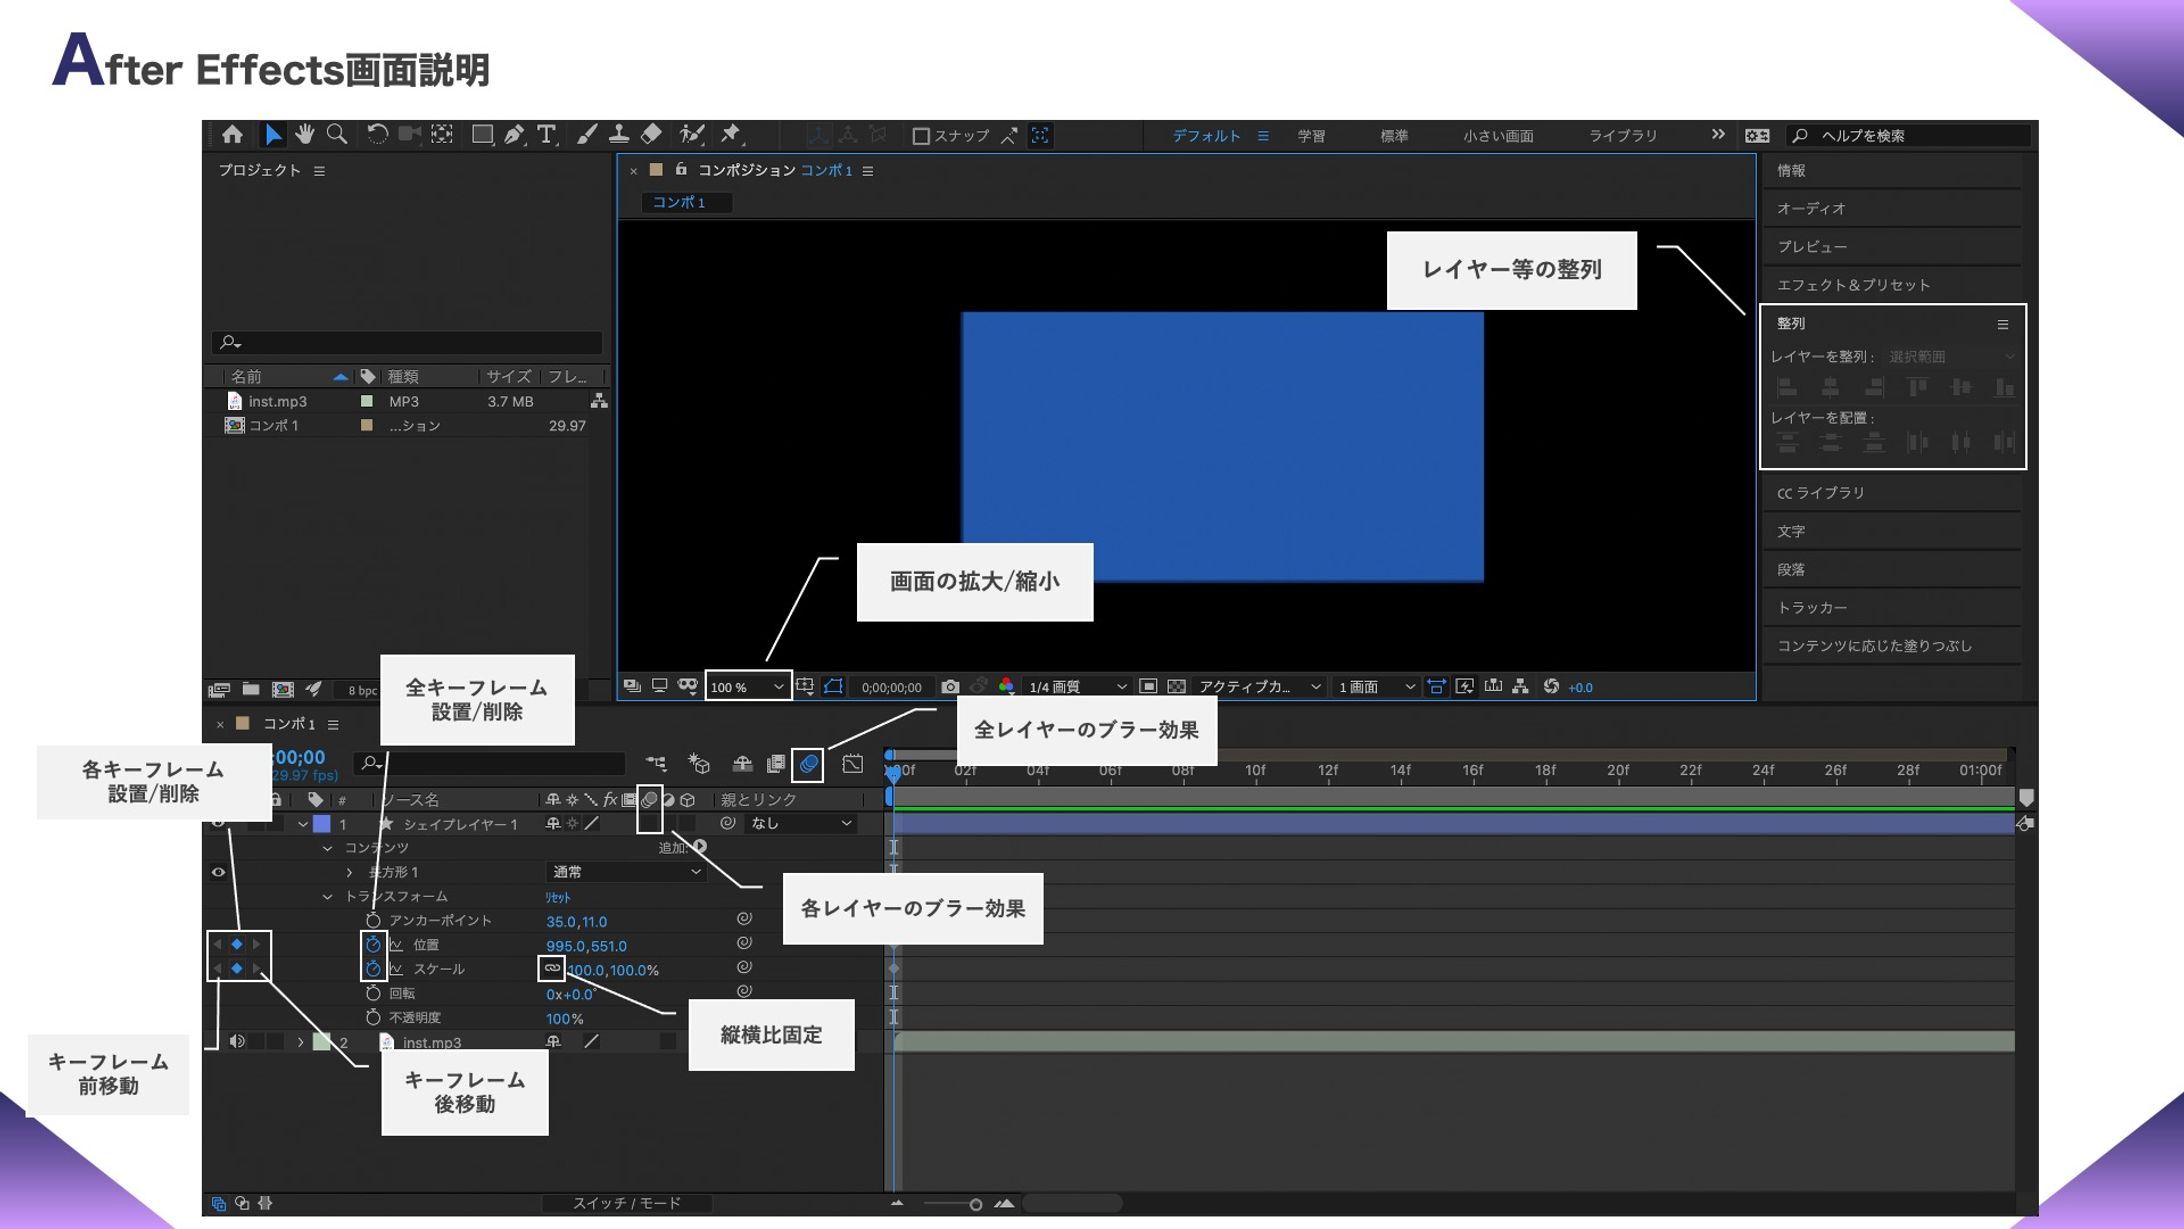Select the Puppet Pin tool
Screen dimensions: 2184x1229
(x=731, y=135)
